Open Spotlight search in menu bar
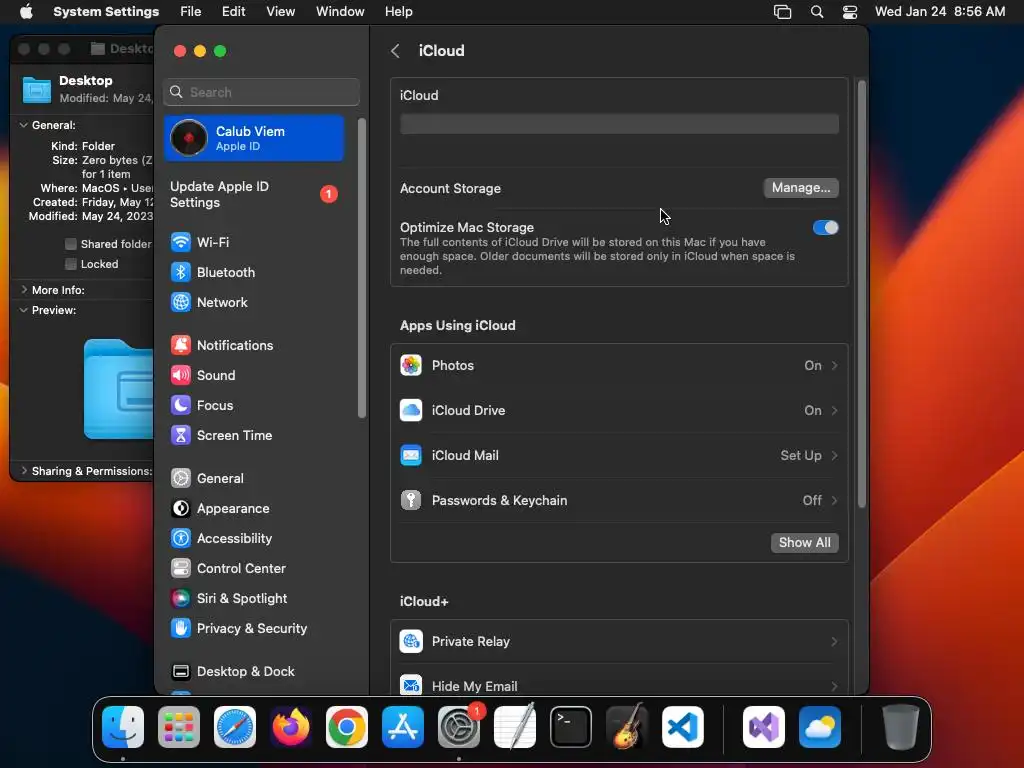 [816, 12]
